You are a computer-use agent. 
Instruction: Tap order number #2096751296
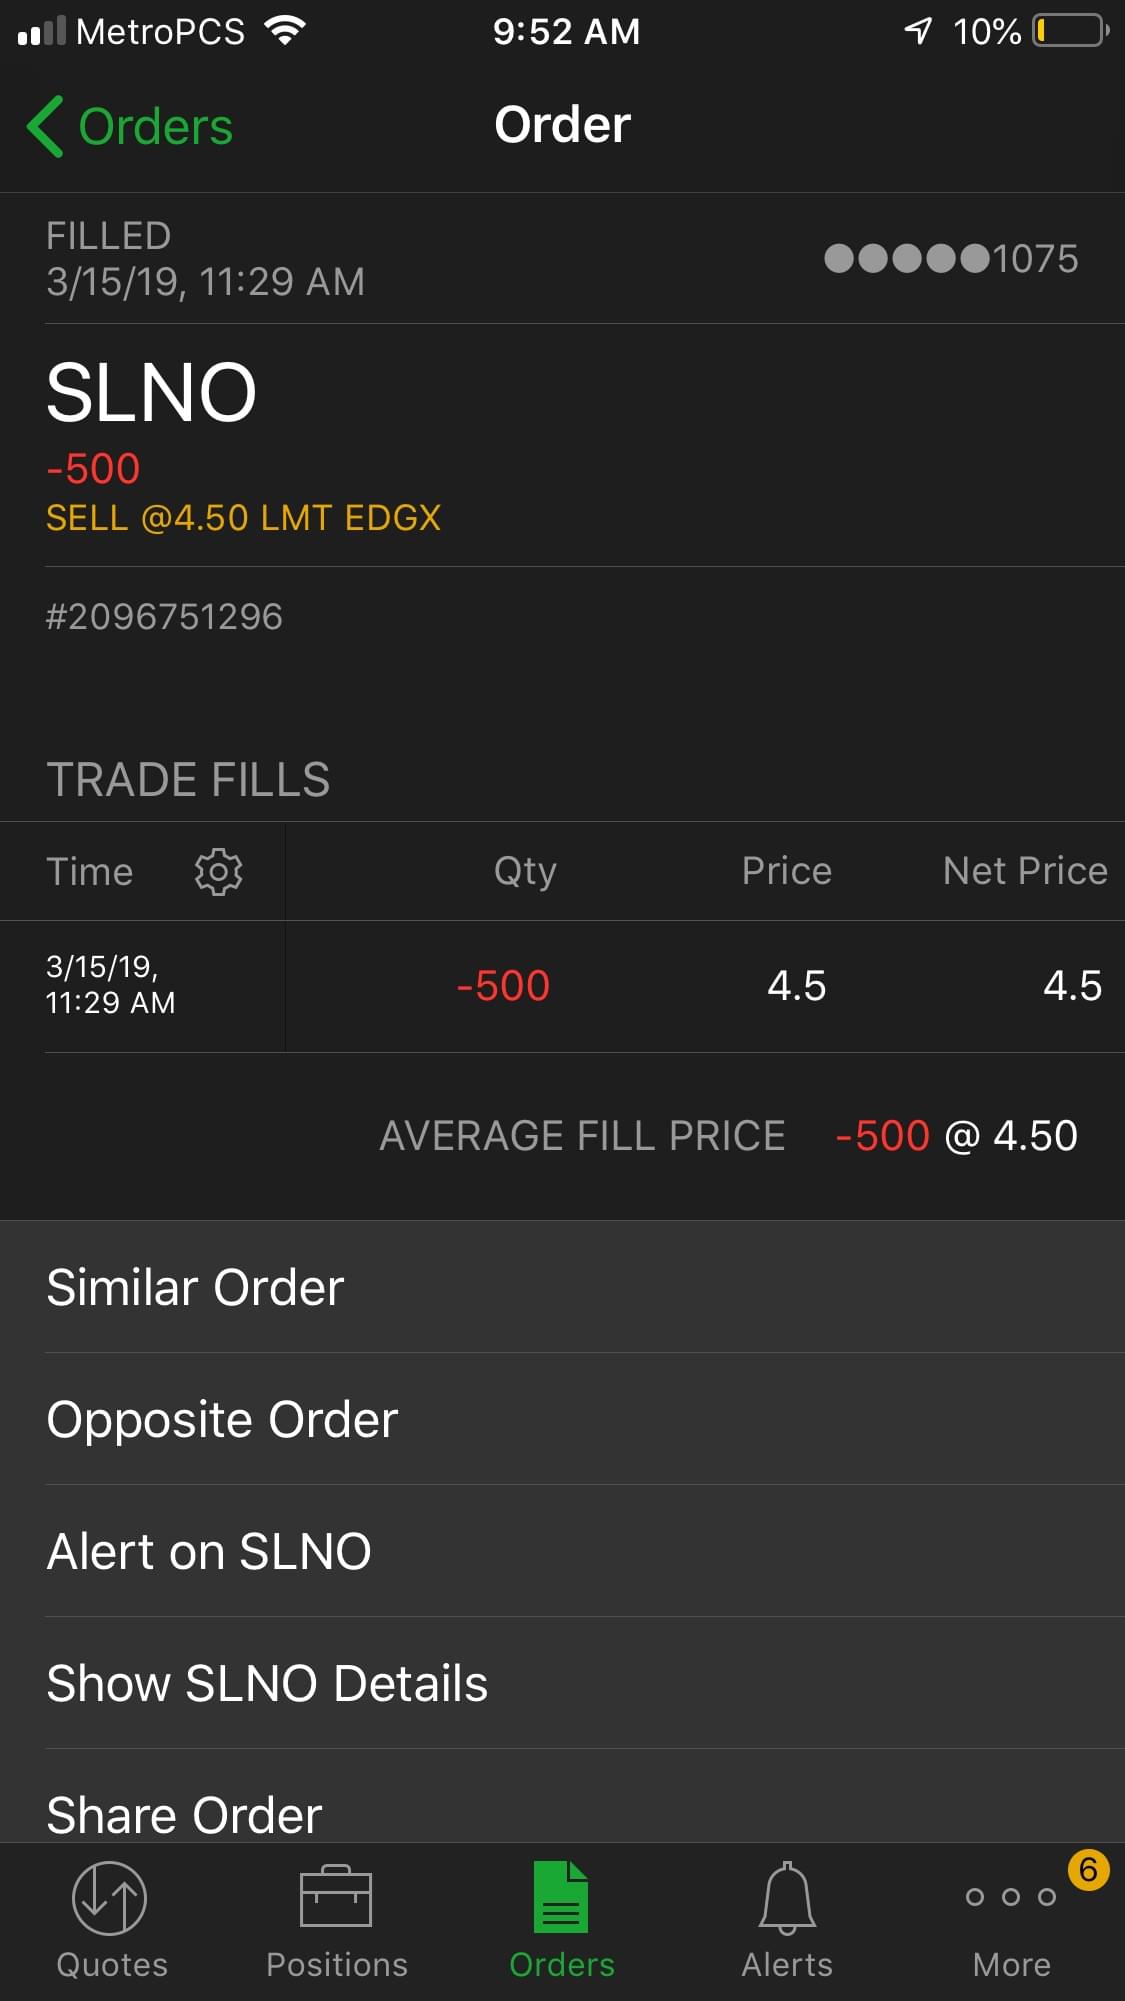coord(165,617)
